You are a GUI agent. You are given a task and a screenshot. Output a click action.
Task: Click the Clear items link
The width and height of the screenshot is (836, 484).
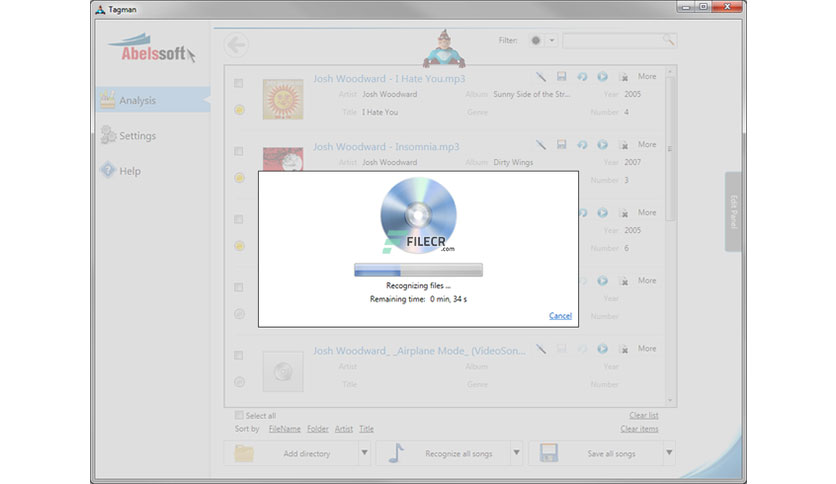point(639,429)
